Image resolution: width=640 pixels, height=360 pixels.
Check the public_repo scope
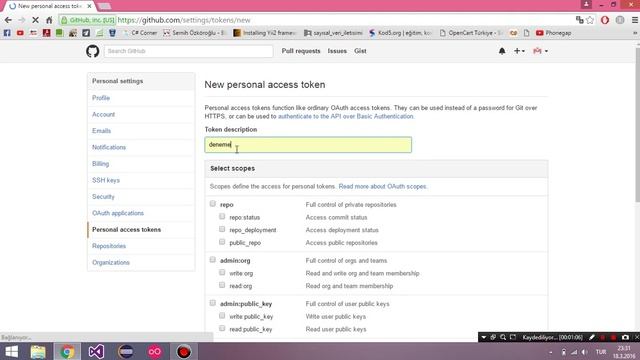click(222, 242)
